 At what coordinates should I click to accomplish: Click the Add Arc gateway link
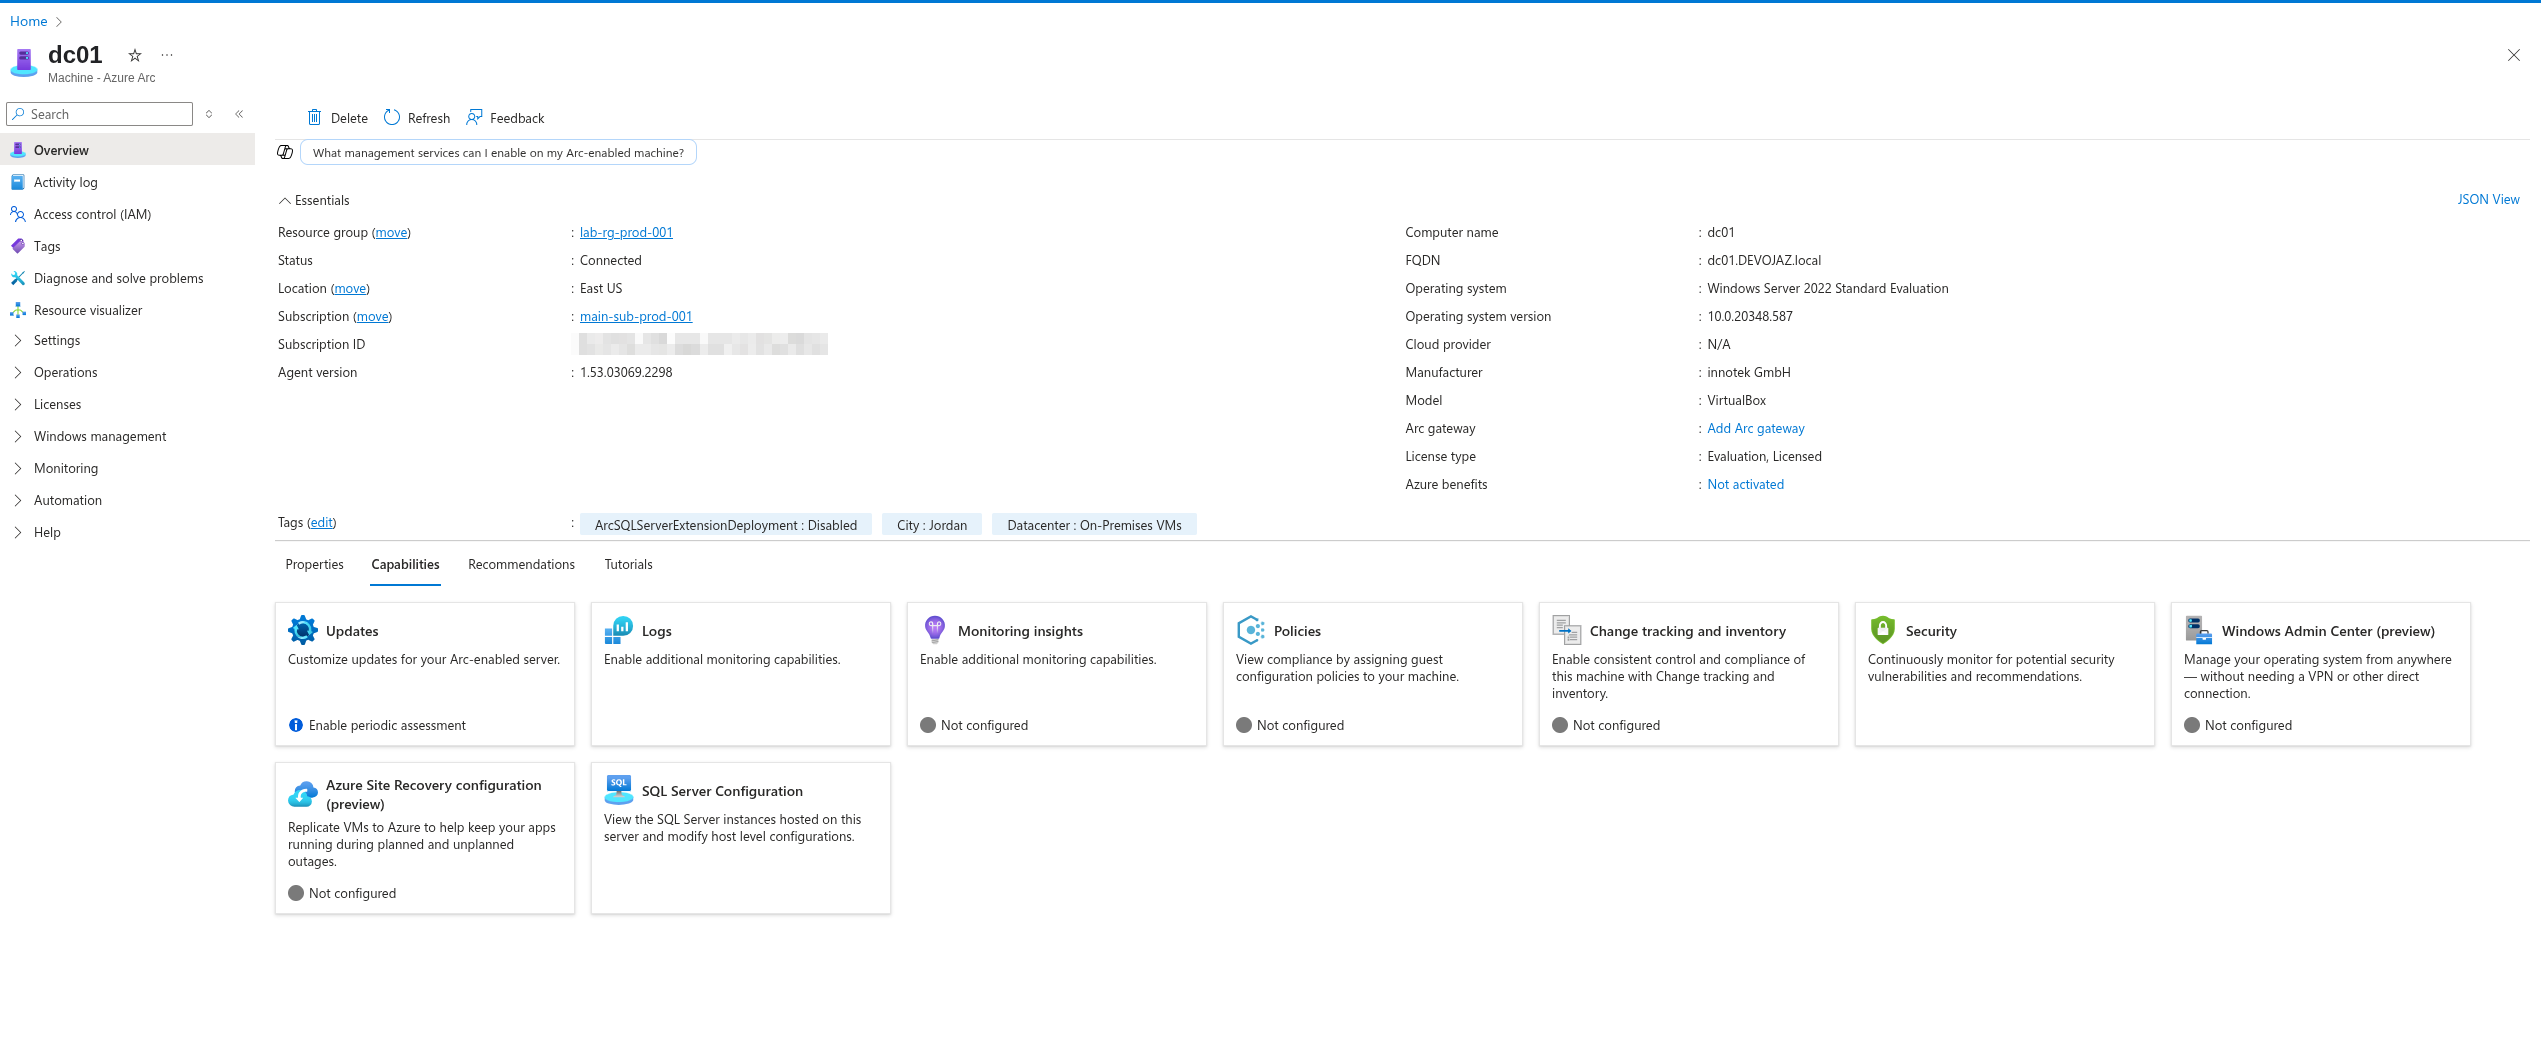pyautogui.click(x=1756, y=428)
